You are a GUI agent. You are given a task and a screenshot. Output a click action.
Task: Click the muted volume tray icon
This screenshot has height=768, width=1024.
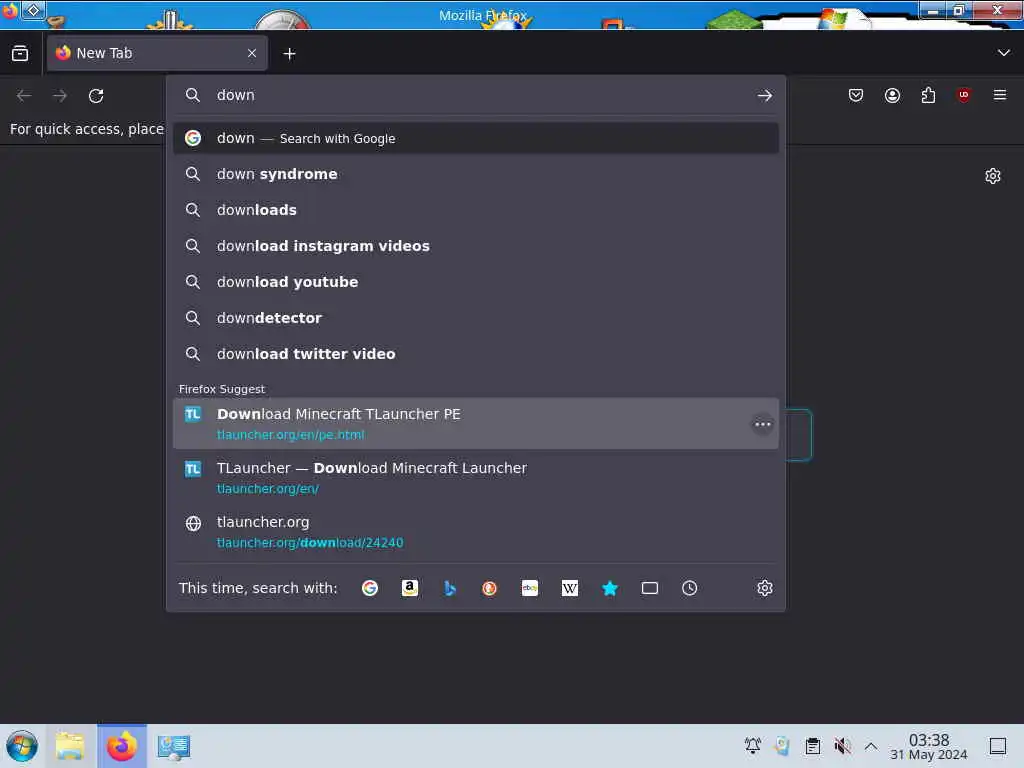(842, 746)
